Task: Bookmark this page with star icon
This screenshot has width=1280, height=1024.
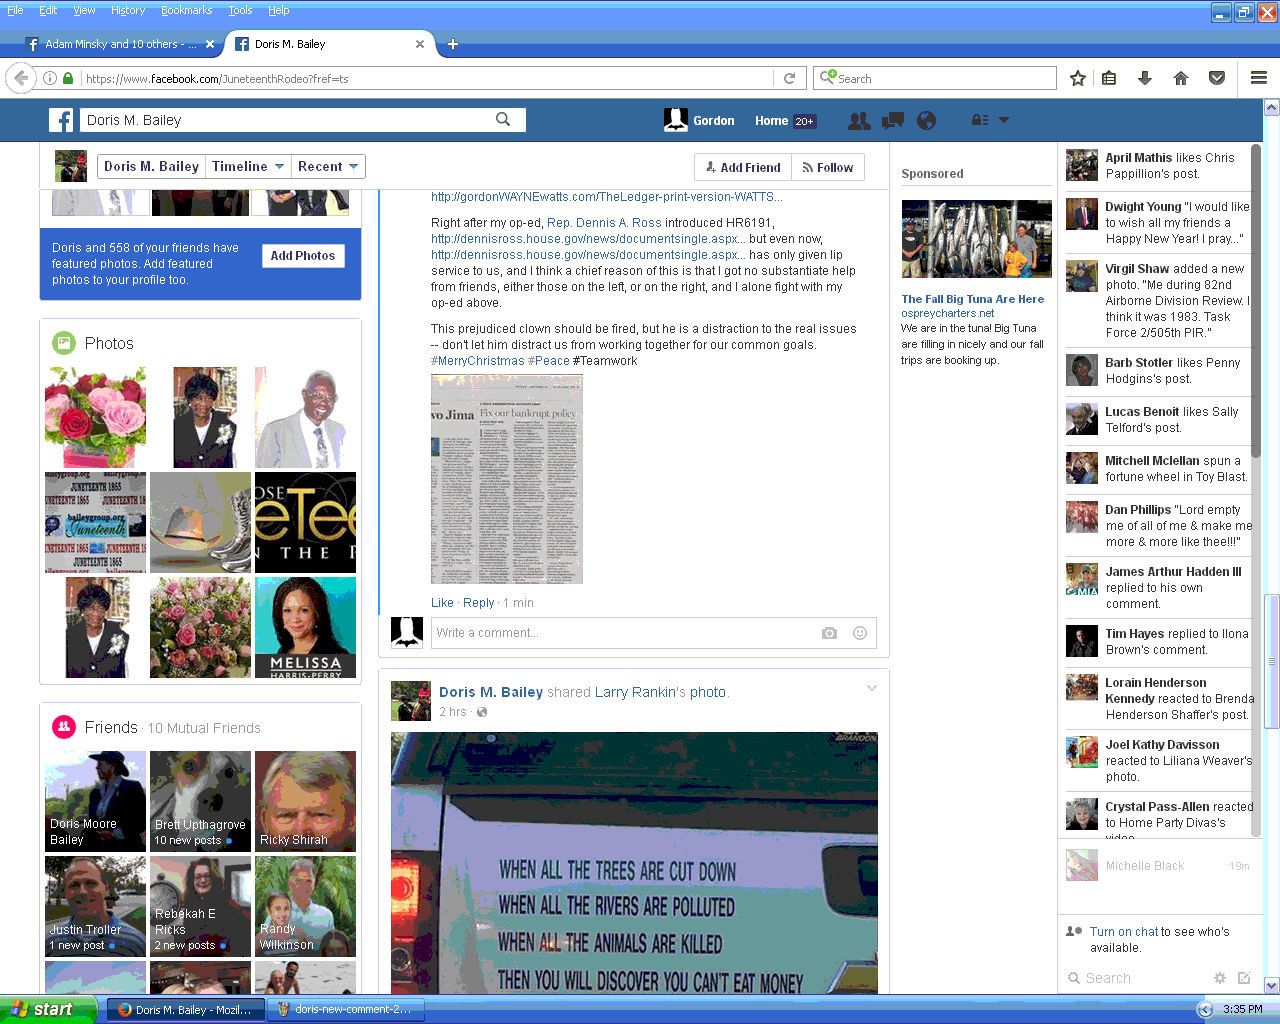Action: point(1078,78)
